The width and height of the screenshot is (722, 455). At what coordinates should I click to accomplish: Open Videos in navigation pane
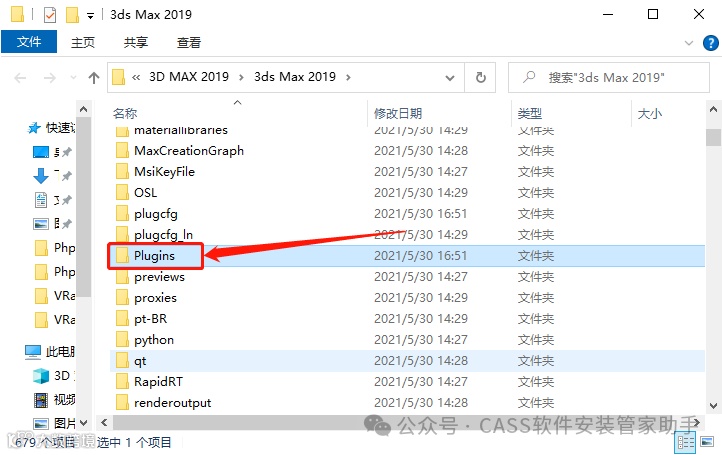(x=54, y=400)
